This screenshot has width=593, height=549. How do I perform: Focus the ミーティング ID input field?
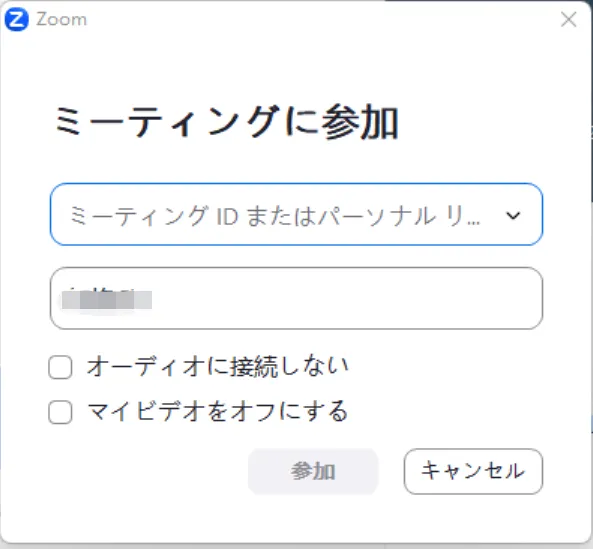coord(296,214)
